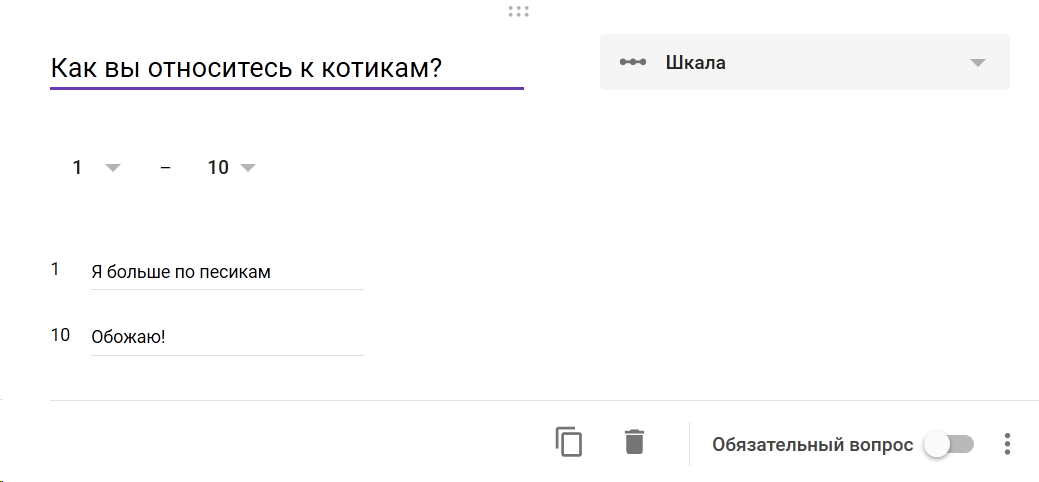Click the vertical divider beside the trash icon
1039x482 pixels.
pos(689,444)
